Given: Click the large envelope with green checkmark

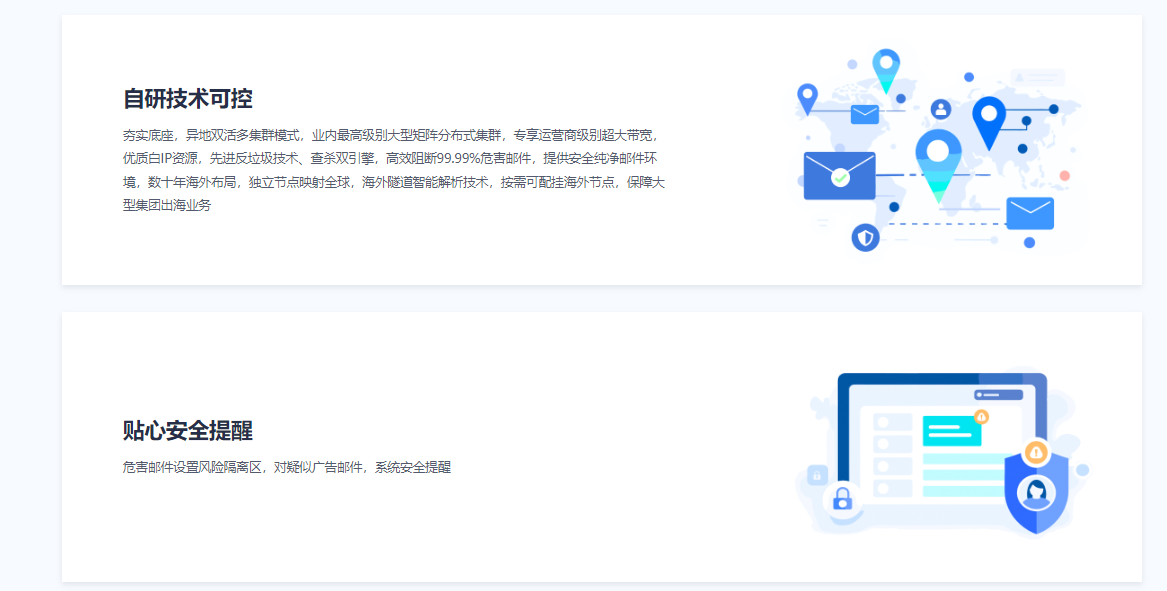Looking at the screenshot, I should point(839,176).
